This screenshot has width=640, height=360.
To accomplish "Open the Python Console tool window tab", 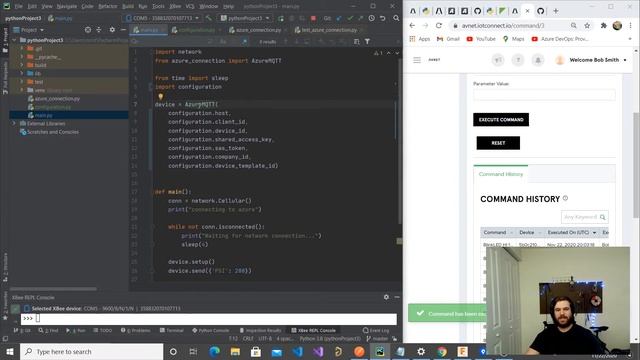I will tap(210, 330).
